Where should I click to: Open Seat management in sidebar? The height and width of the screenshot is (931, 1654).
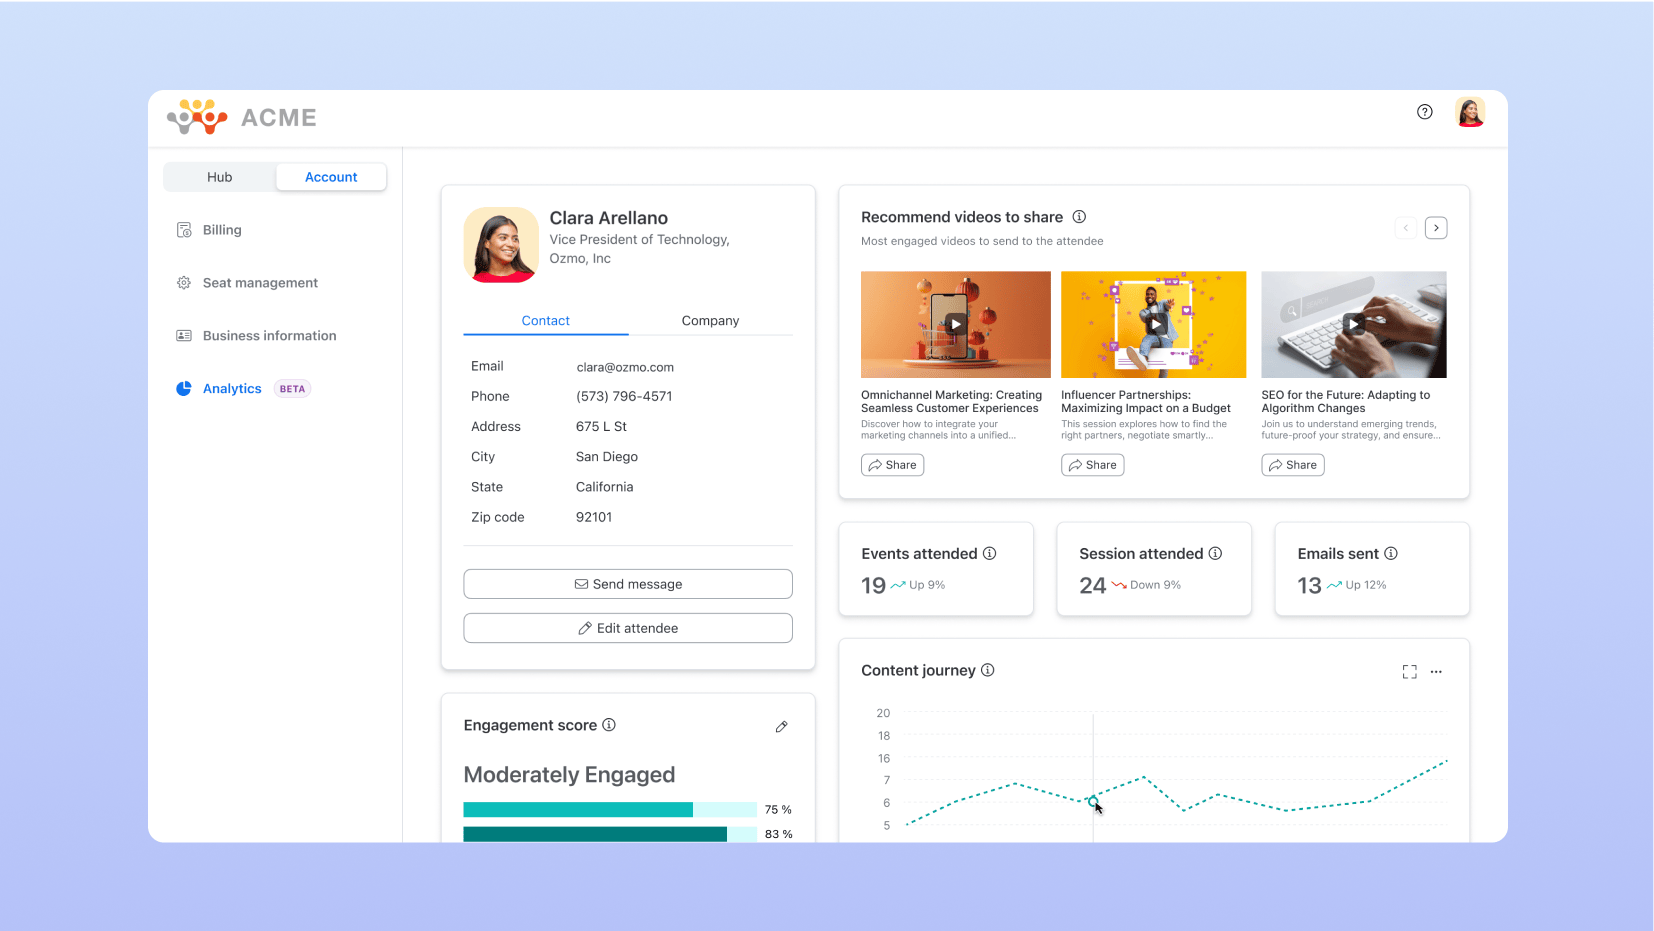click(260, 283)
